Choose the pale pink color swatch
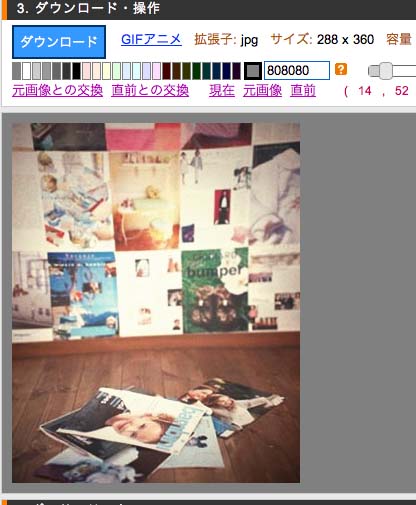The height and width of the screenshot is (505, 416). (86, 71)
